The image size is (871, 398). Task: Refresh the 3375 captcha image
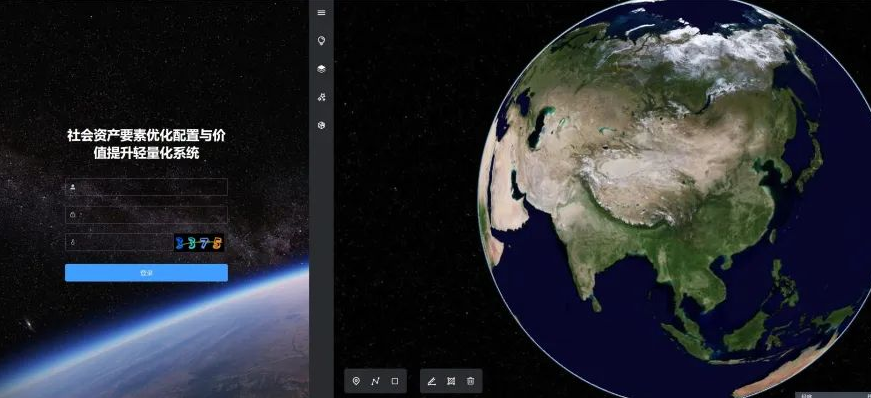click(x=199, y=242)
